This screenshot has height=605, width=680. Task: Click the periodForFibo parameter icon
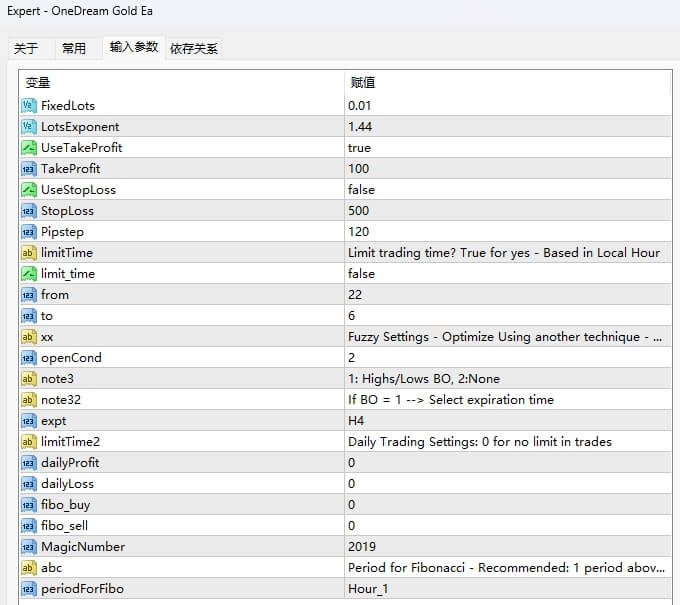(x=29, y=589)
